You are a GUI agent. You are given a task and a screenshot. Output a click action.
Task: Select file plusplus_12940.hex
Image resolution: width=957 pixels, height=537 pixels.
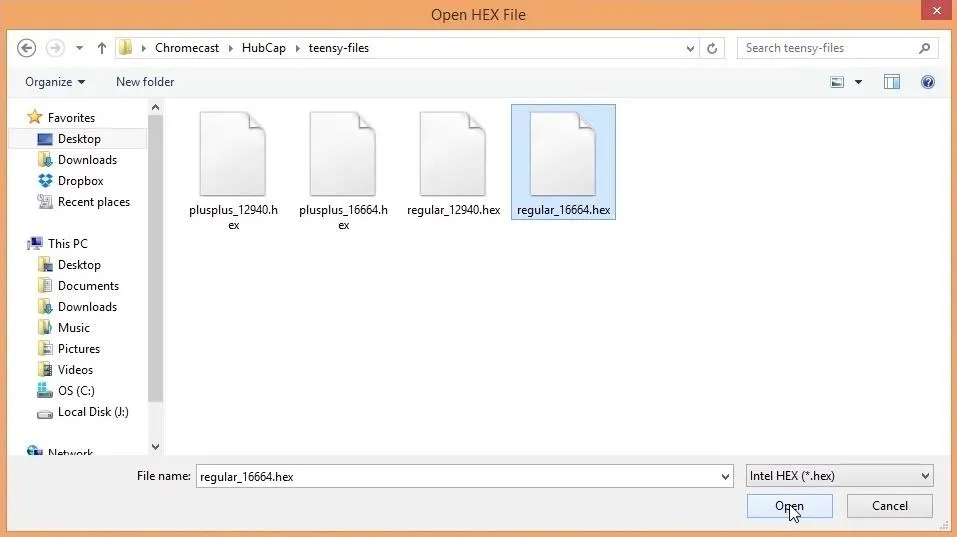[x=233, y=168]
